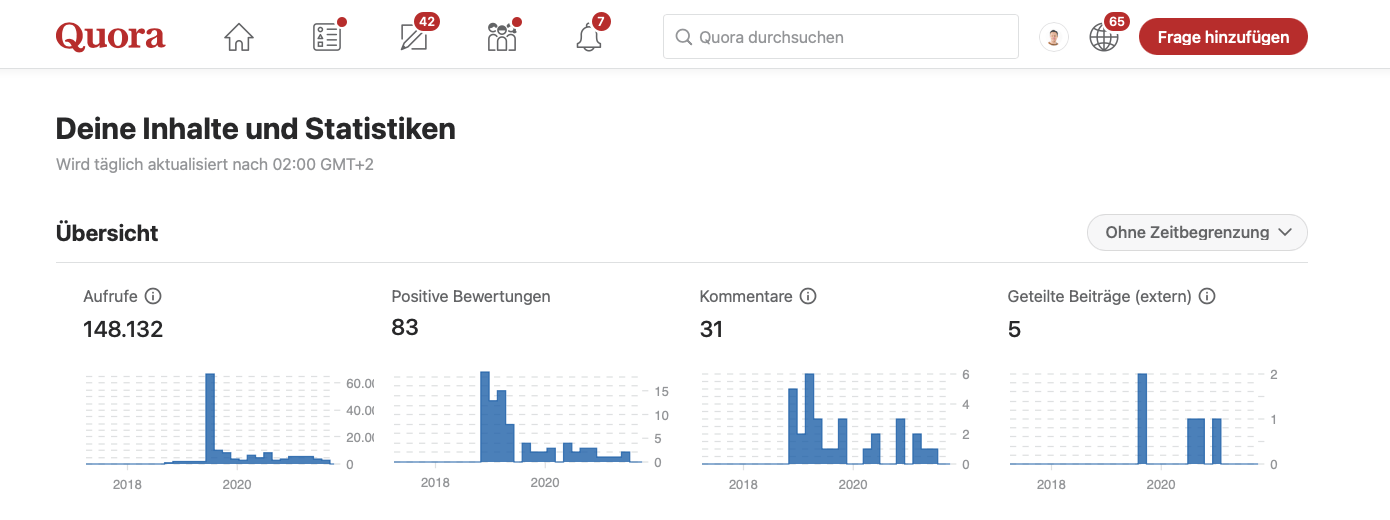This screenshot has height=520, width=1390.
Task: Click the tallest bar in Aufrufe chart
Action: [x=210, y=418]
